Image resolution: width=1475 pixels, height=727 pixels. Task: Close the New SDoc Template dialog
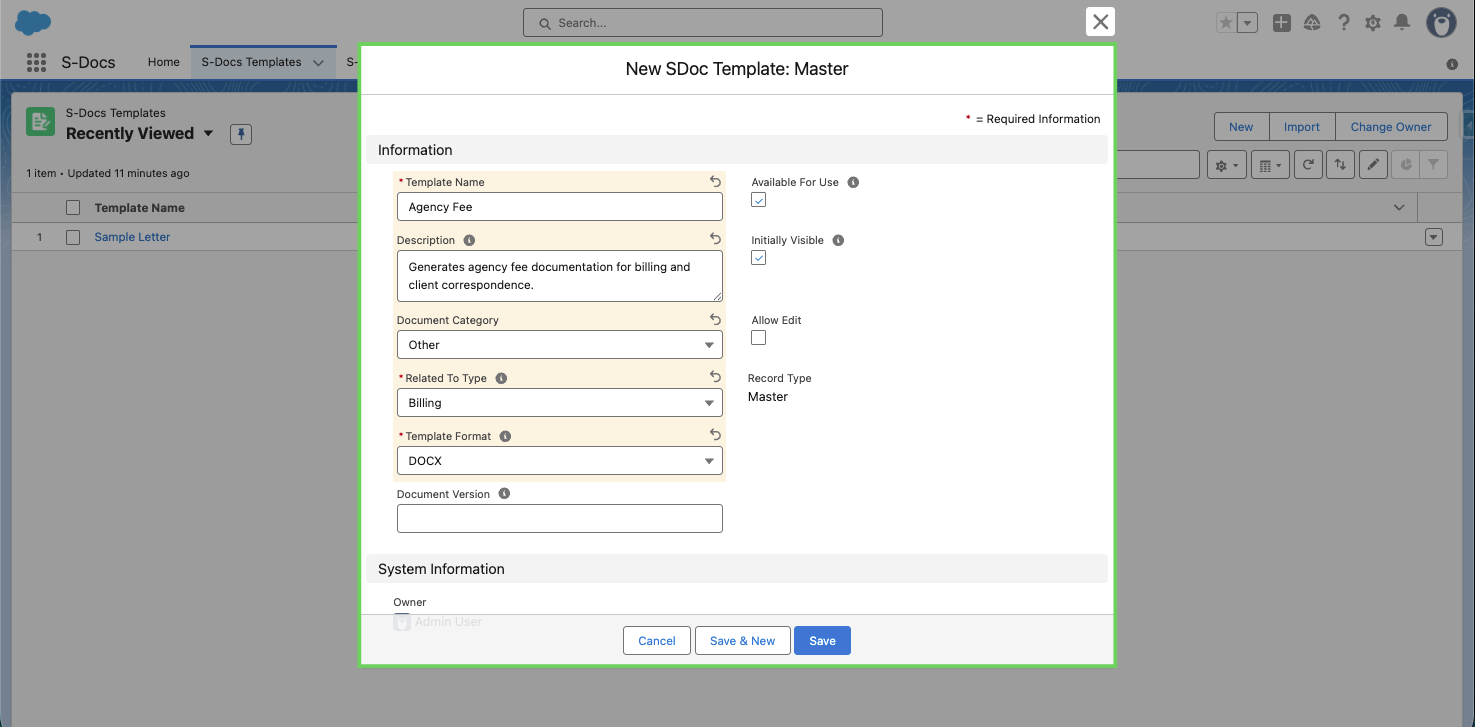(1100, 22)
